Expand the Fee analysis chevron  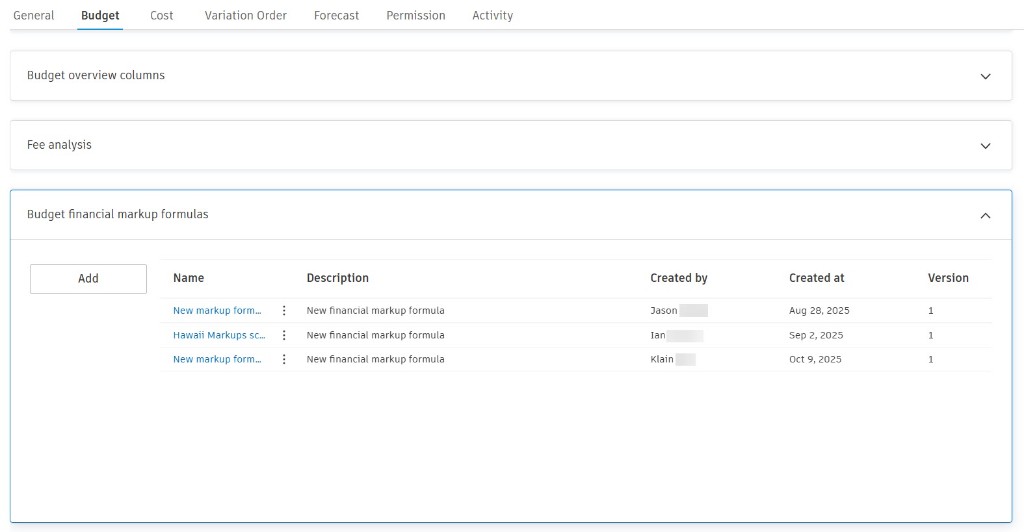pos(985,146)
